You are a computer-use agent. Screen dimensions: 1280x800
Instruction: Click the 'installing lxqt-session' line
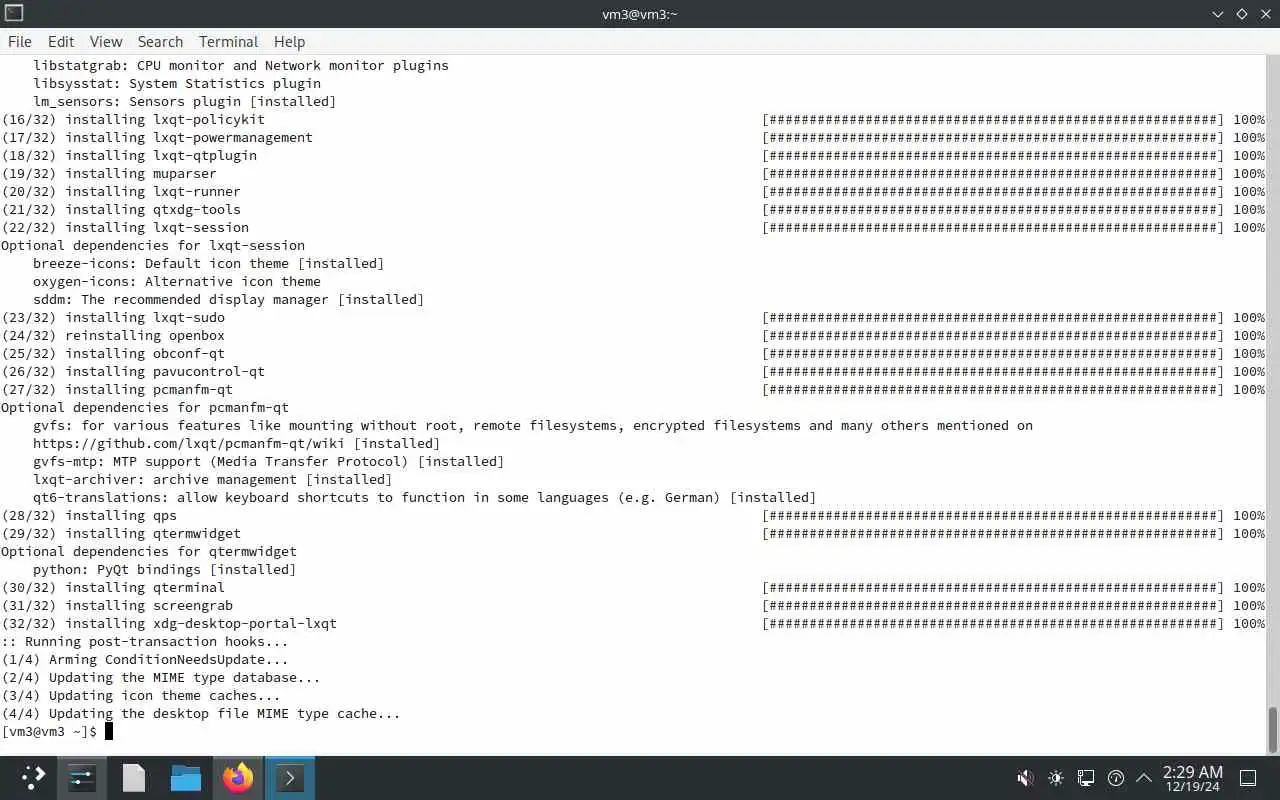[125, 227]
